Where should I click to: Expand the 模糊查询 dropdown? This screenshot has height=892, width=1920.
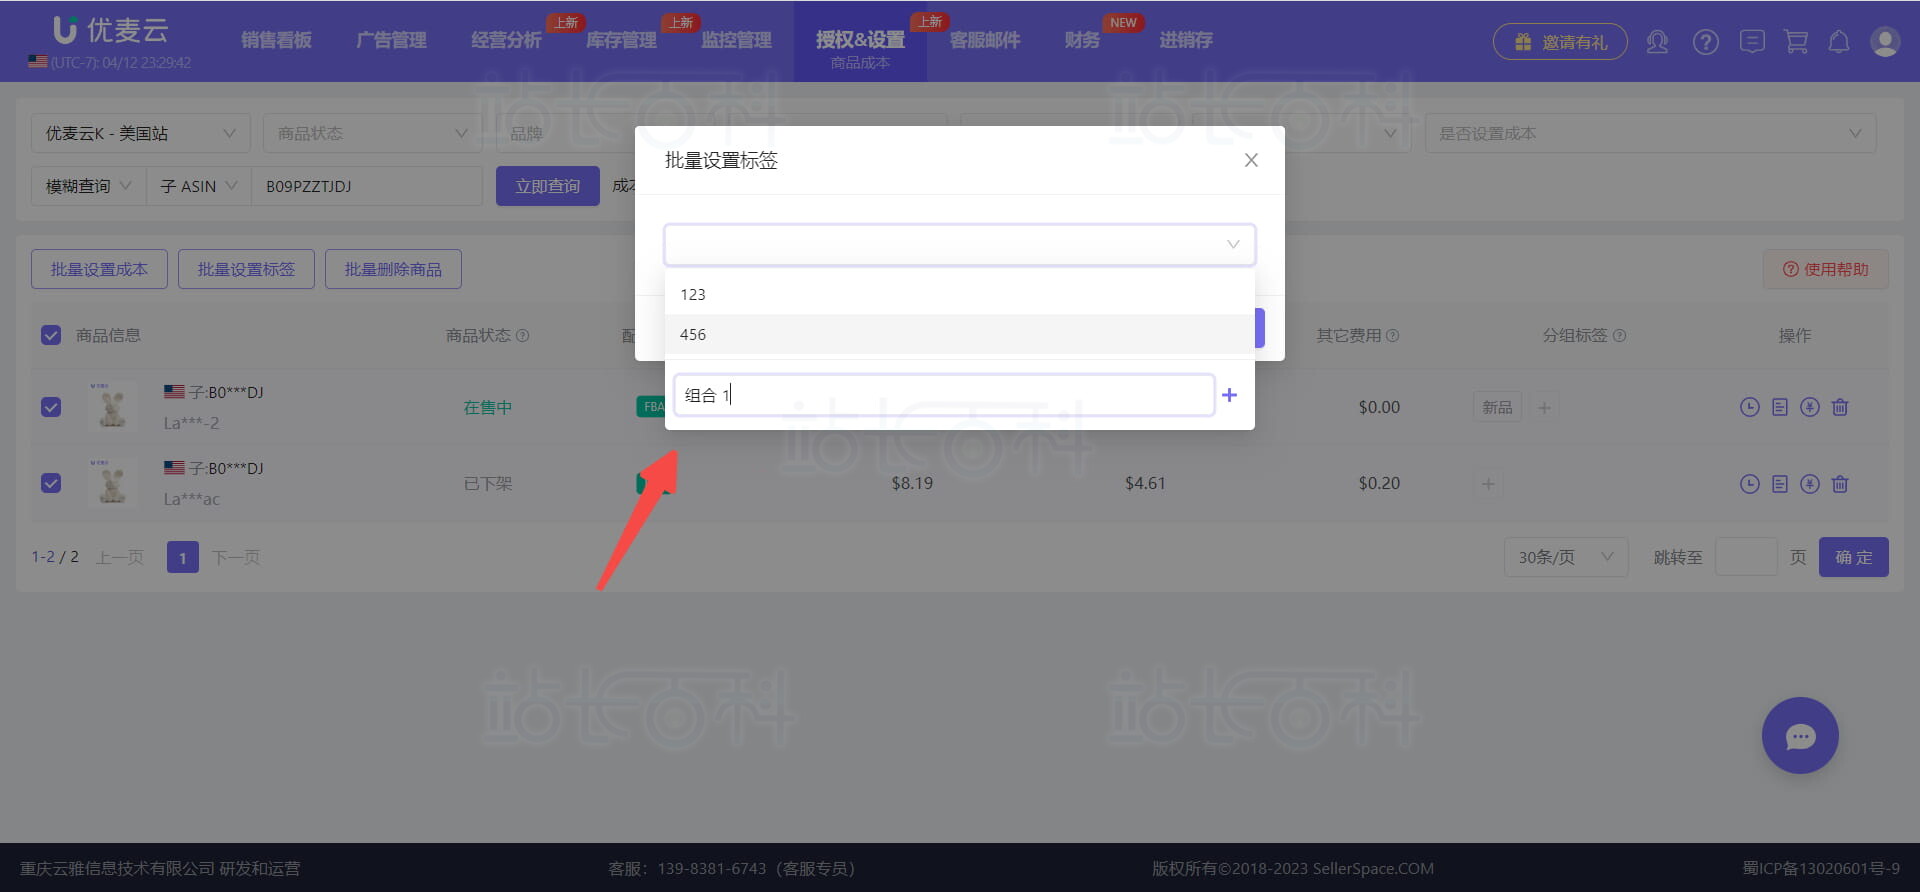(x=88, y=186)
